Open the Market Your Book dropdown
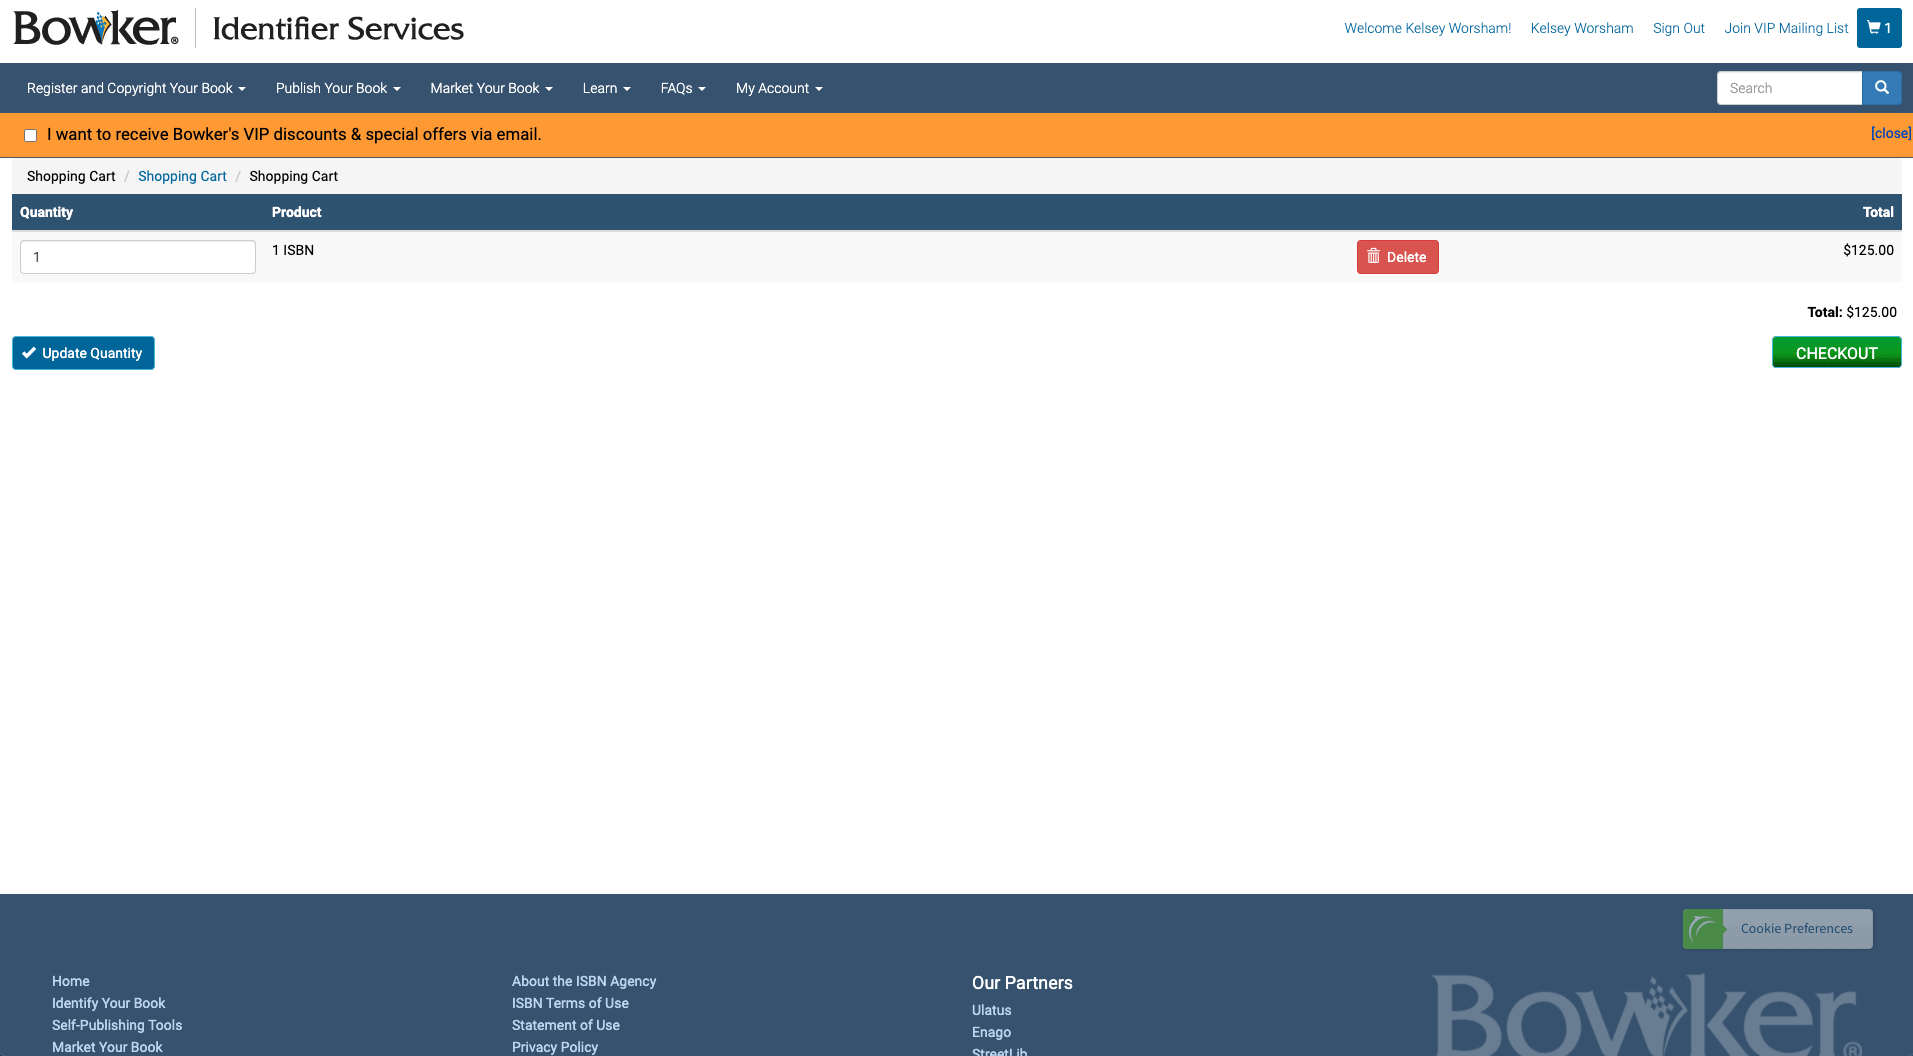Viewport: 1913px width, 1056px height. (x=491, y=88)
